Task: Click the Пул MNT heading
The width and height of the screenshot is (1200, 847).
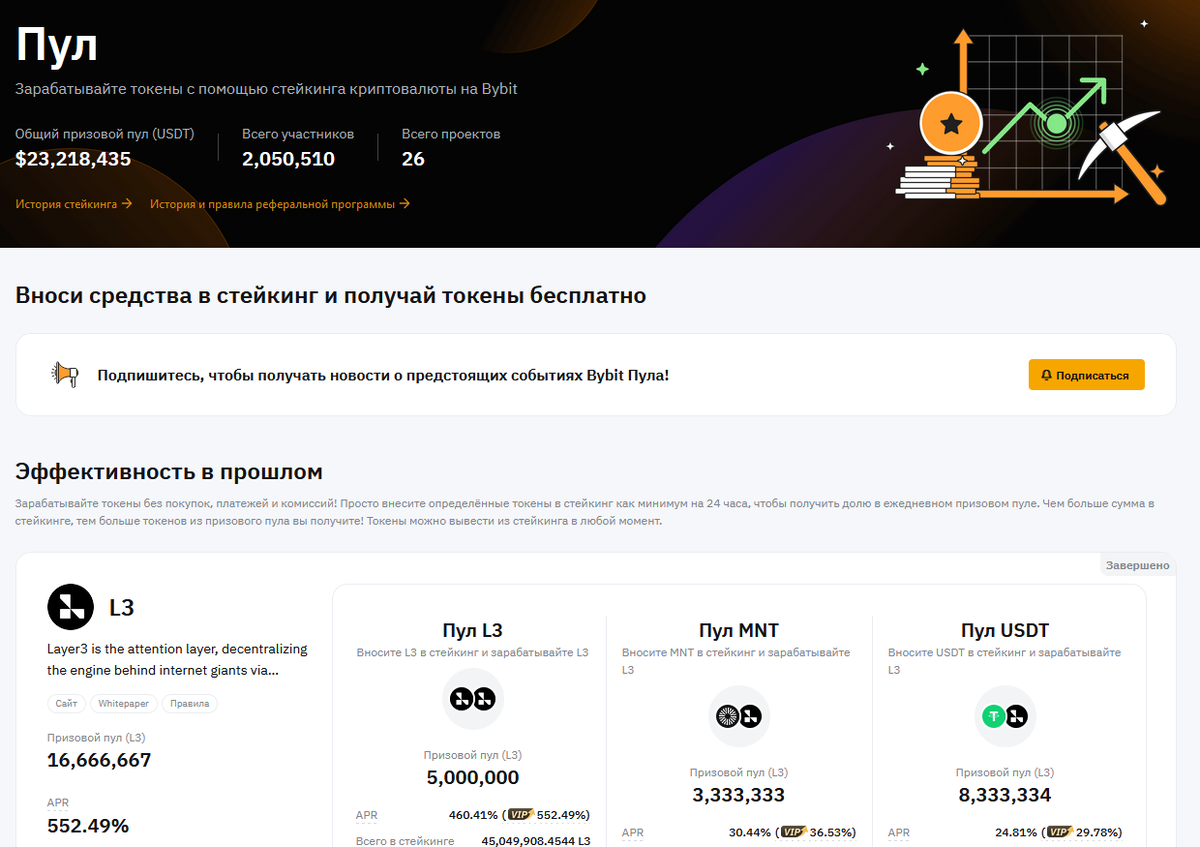Action: coord(739,630)
